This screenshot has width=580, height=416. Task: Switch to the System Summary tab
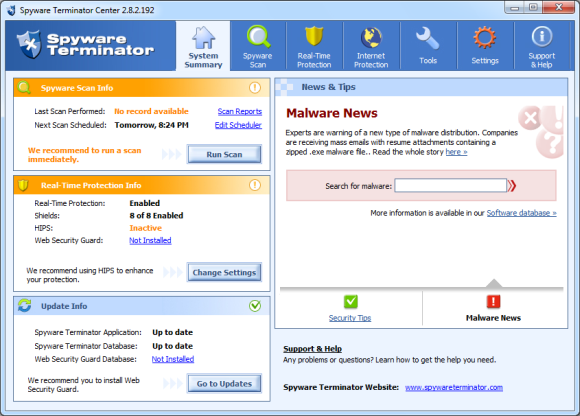pos(203,46)
